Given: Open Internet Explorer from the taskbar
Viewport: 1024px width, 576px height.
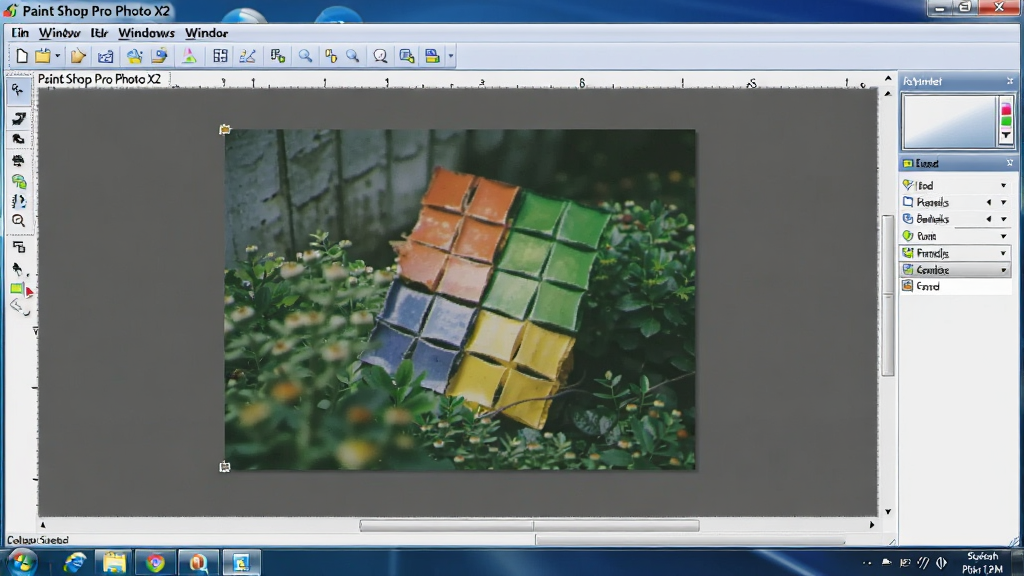Looking at the screenshot, I should [74, 562].
